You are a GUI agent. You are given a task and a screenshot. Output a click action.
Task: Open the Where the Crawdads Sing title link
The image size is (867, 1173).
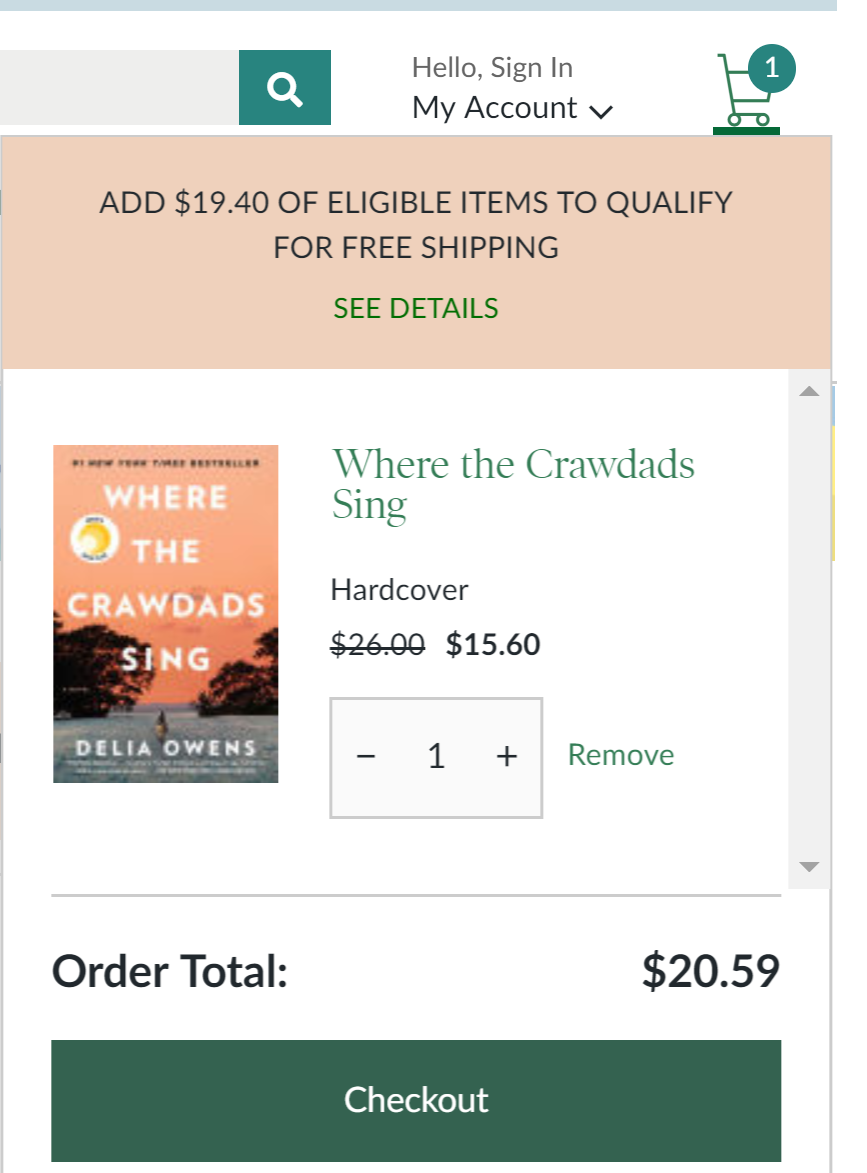click(513, 484)
